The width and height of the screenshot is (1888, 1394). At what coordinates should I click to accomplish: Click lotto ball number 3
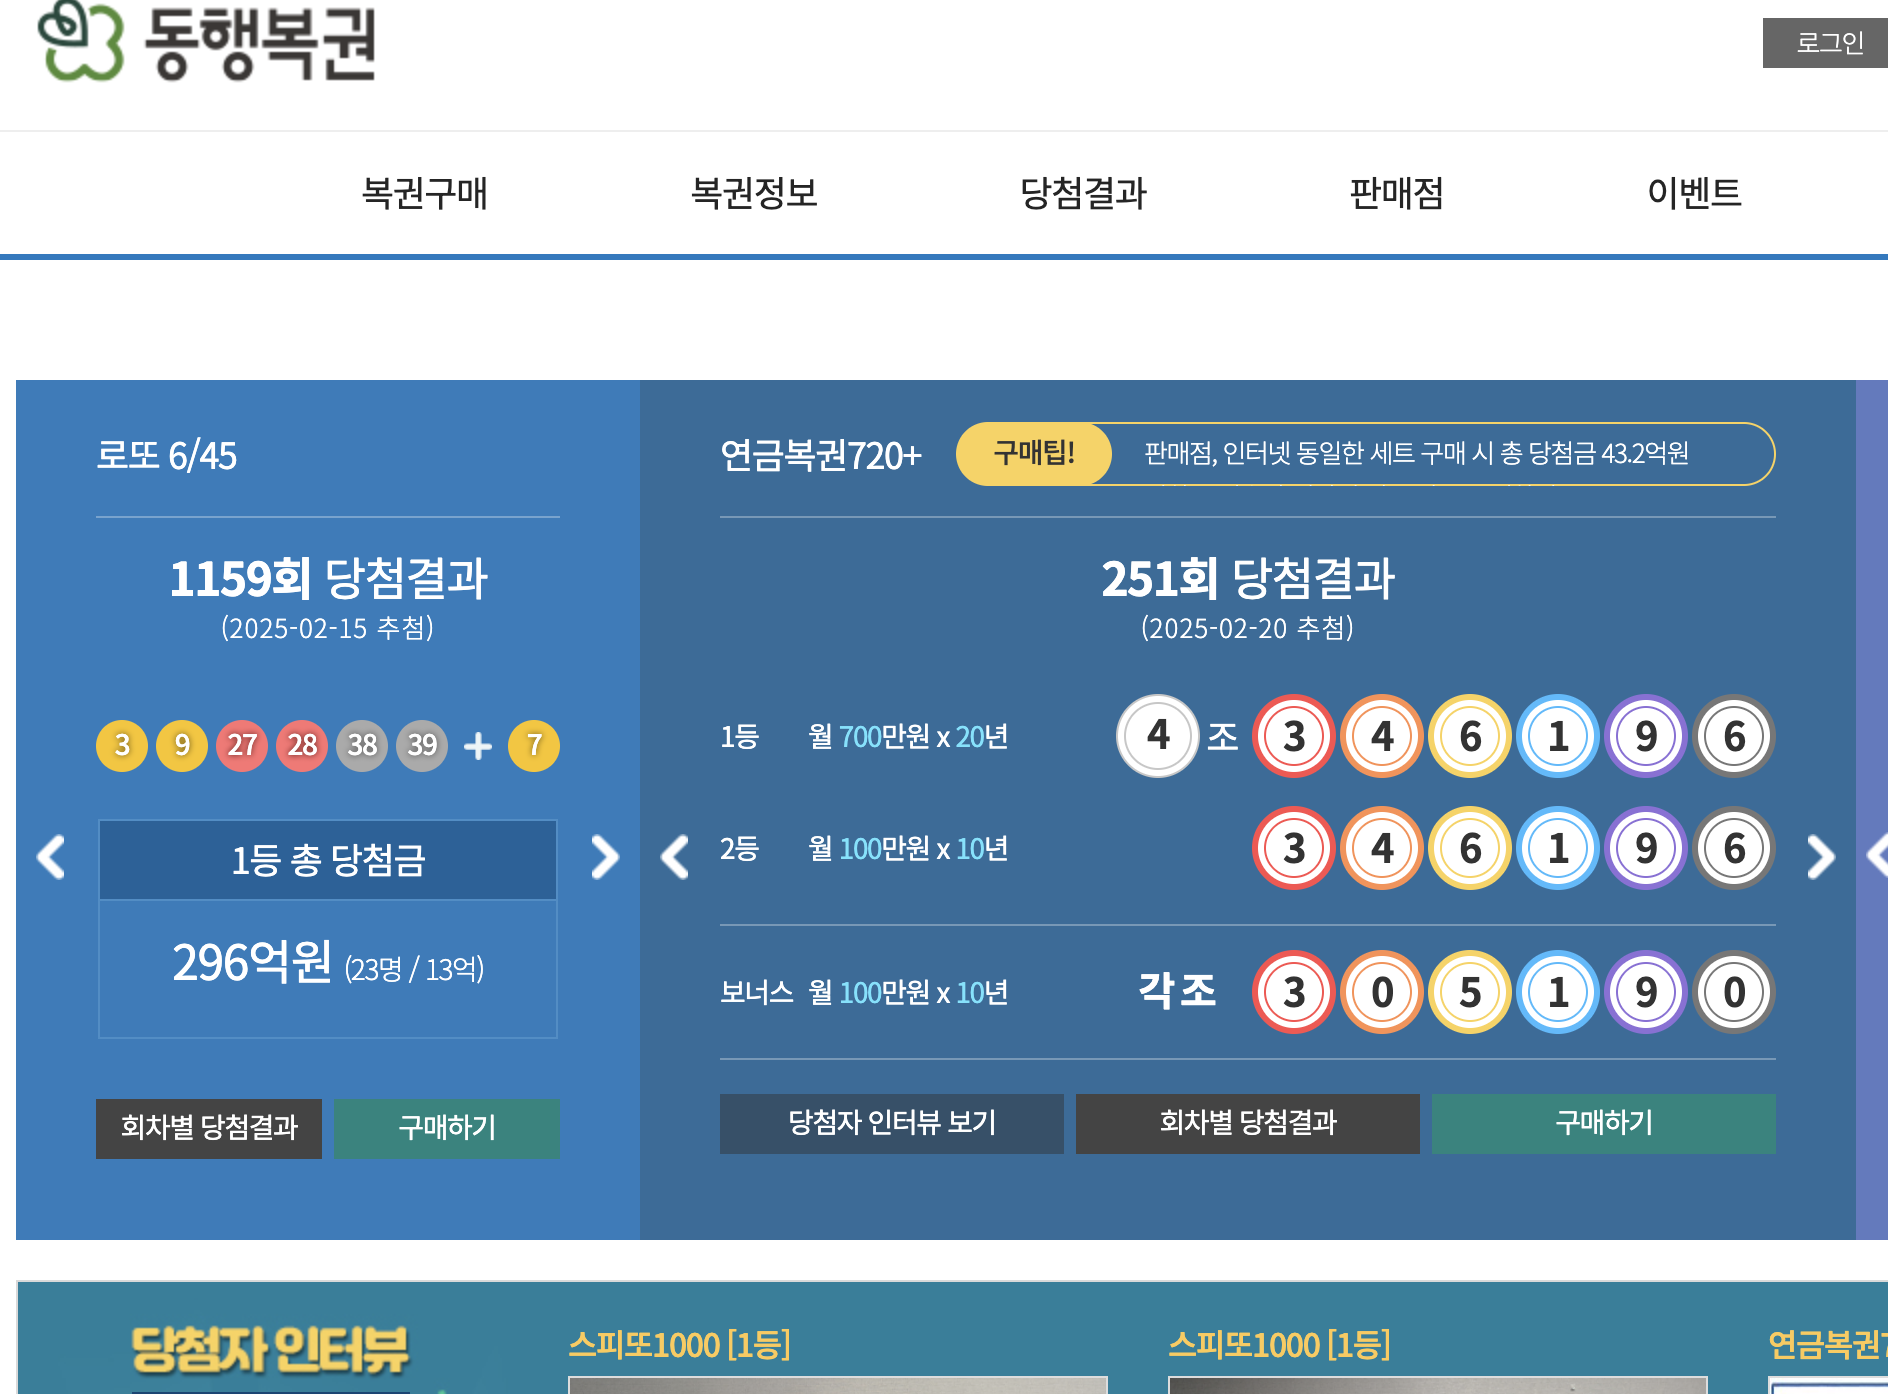tap(122, 745)
